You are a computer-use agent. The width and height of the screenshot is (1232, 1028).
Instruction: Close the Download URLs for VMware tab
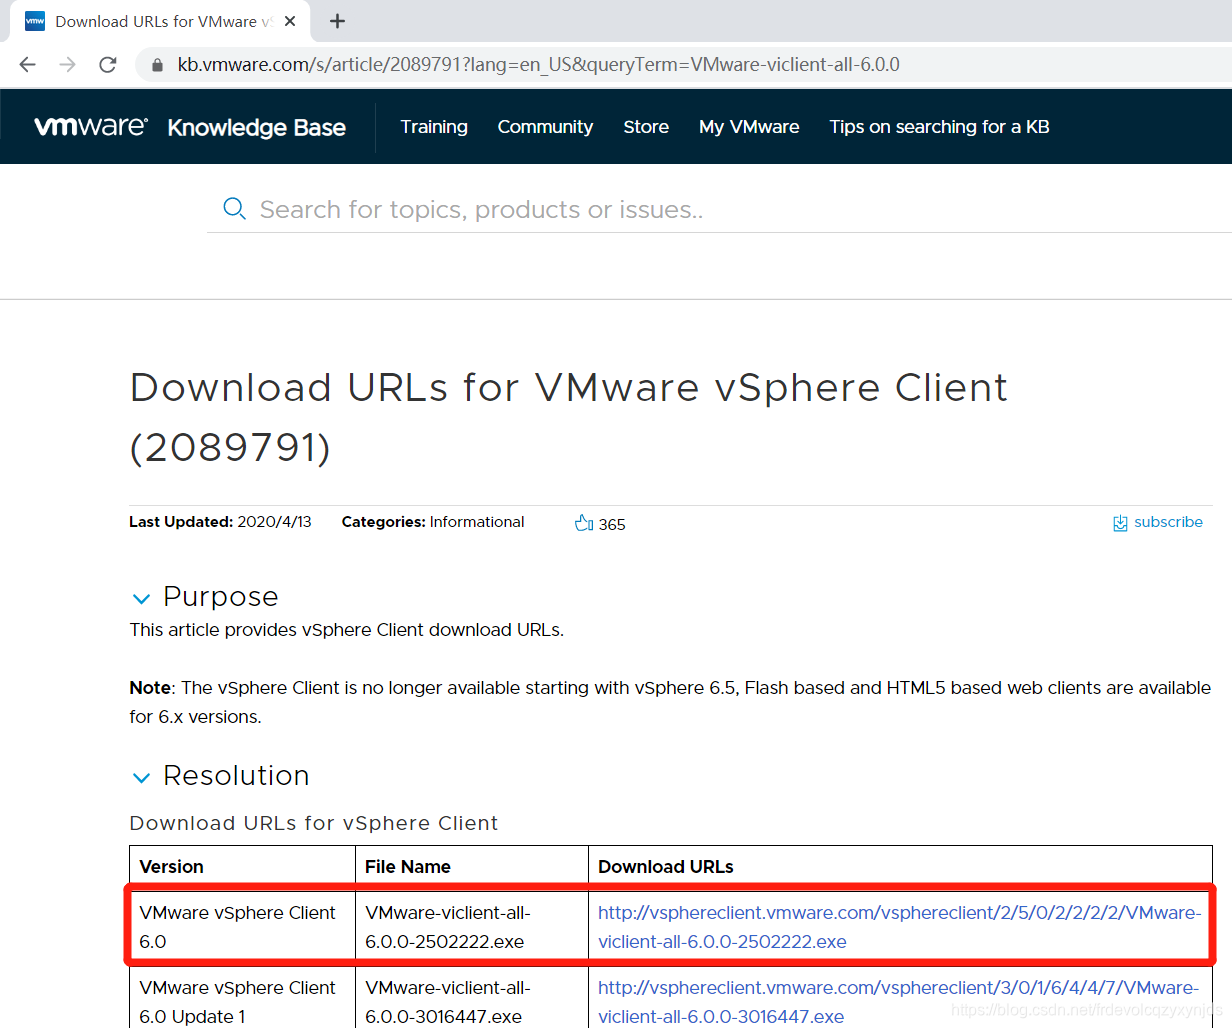click(x=290, y=21)
